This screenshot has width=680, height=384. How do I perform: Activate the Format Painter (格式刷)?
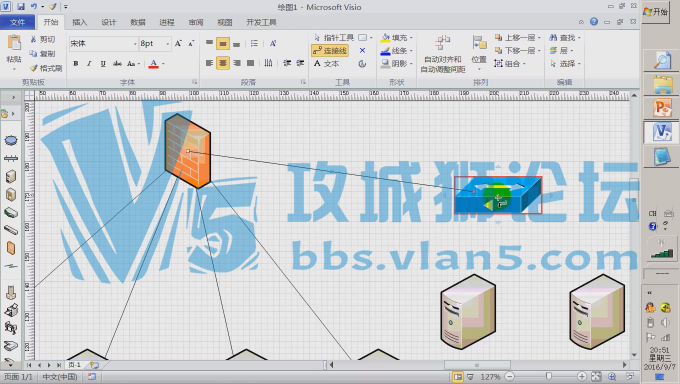[46, 68]
